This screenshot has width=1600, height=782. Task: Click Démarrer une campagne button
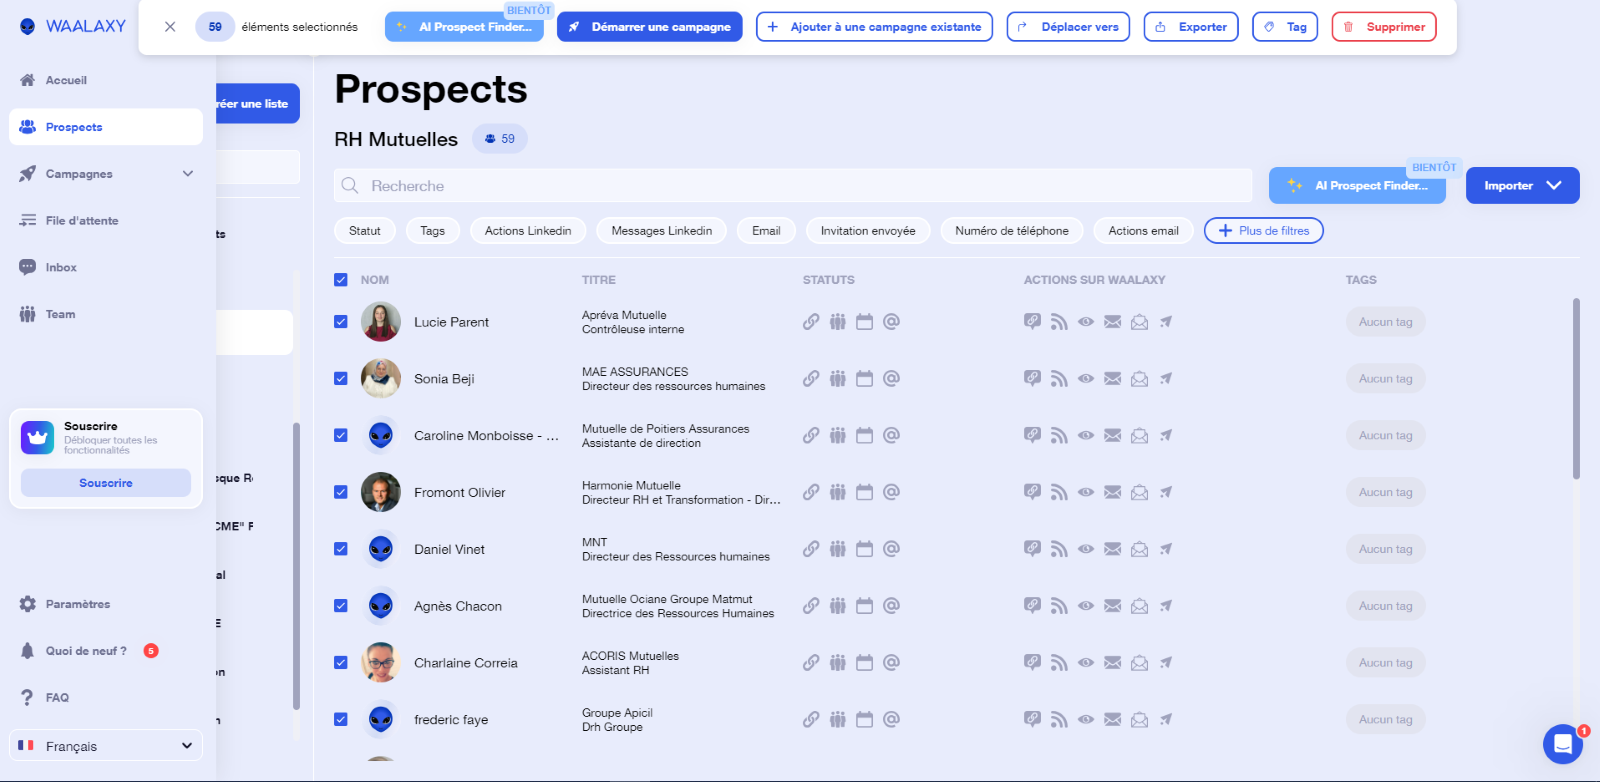[650, 27]
